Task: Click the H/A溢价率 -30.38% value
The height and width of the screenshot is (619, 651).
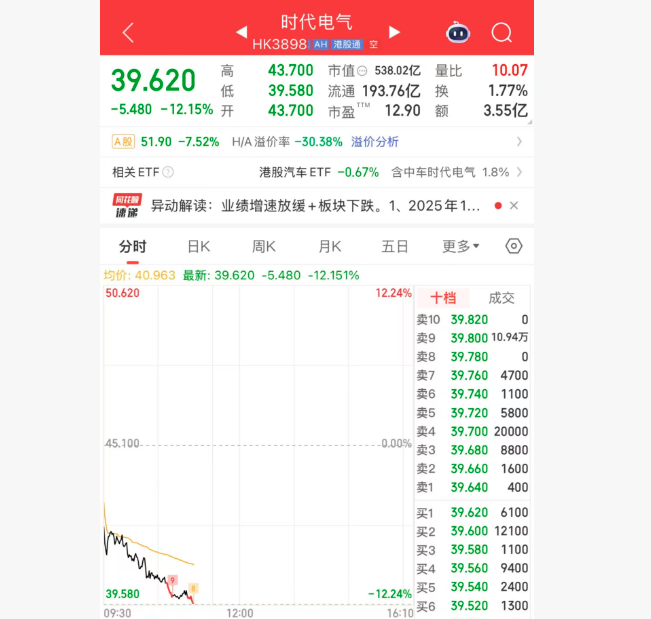Action: 318,142
